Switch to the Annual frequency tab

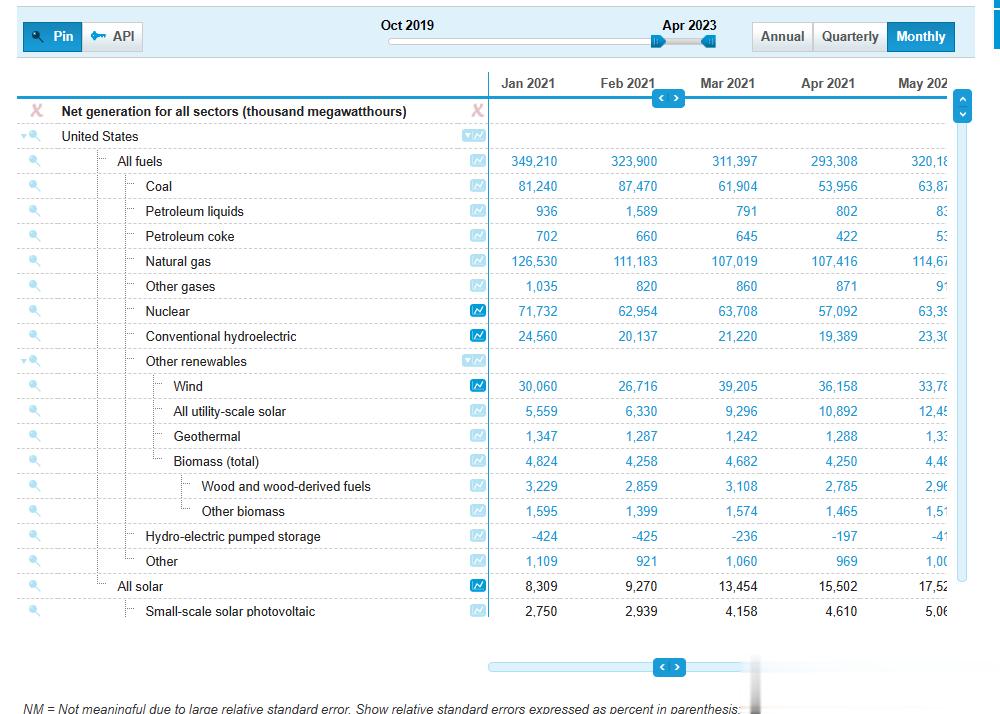click(x=782, y=37)
